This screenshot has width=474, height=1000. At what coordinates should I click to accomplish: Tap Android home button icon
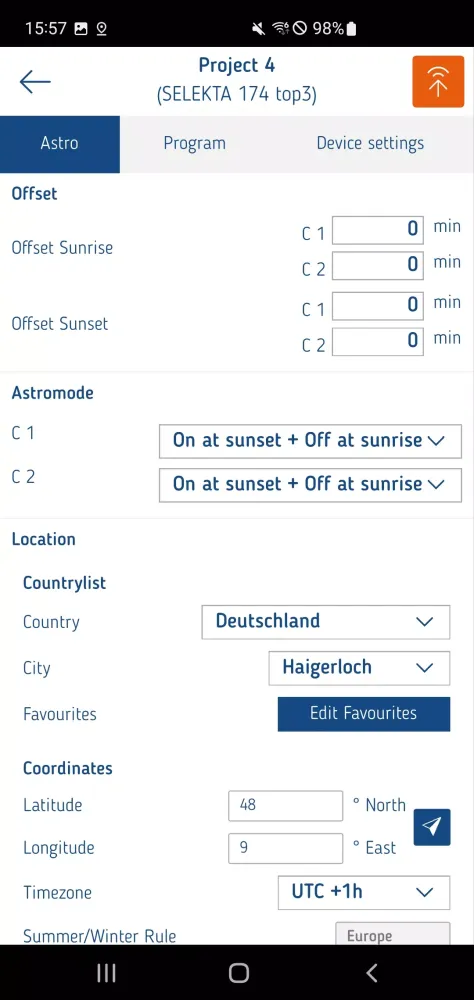[x=238, y=973]
